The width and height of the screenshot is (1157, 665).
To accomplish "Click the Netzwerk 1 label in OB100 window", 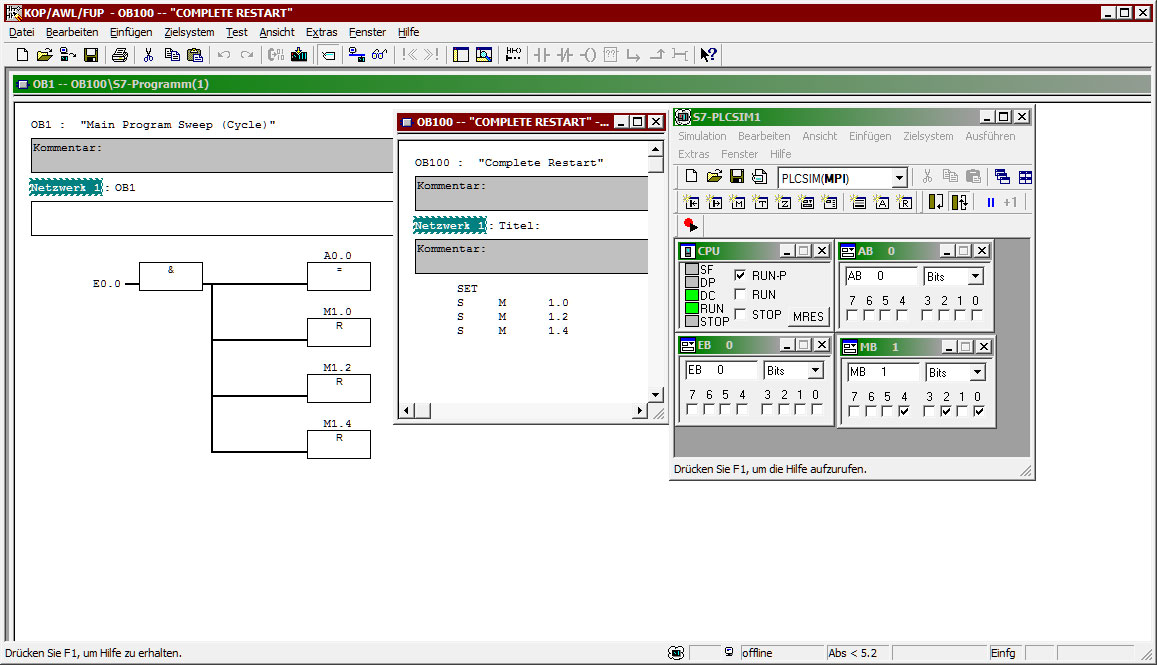I will pyautogui.click(x=450, y=226).
